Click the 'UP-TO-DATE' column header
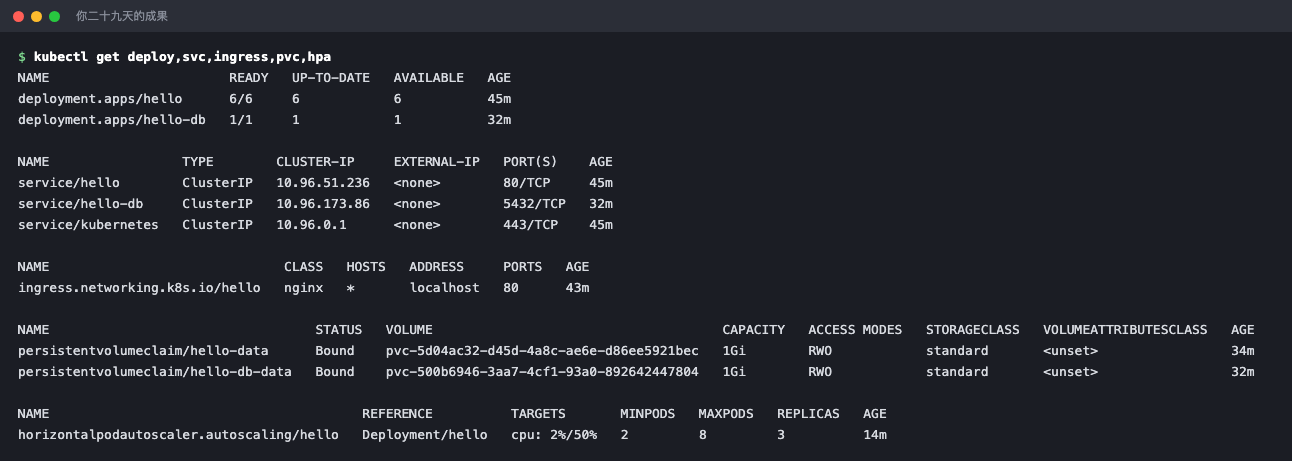 [x=331, y=78]
